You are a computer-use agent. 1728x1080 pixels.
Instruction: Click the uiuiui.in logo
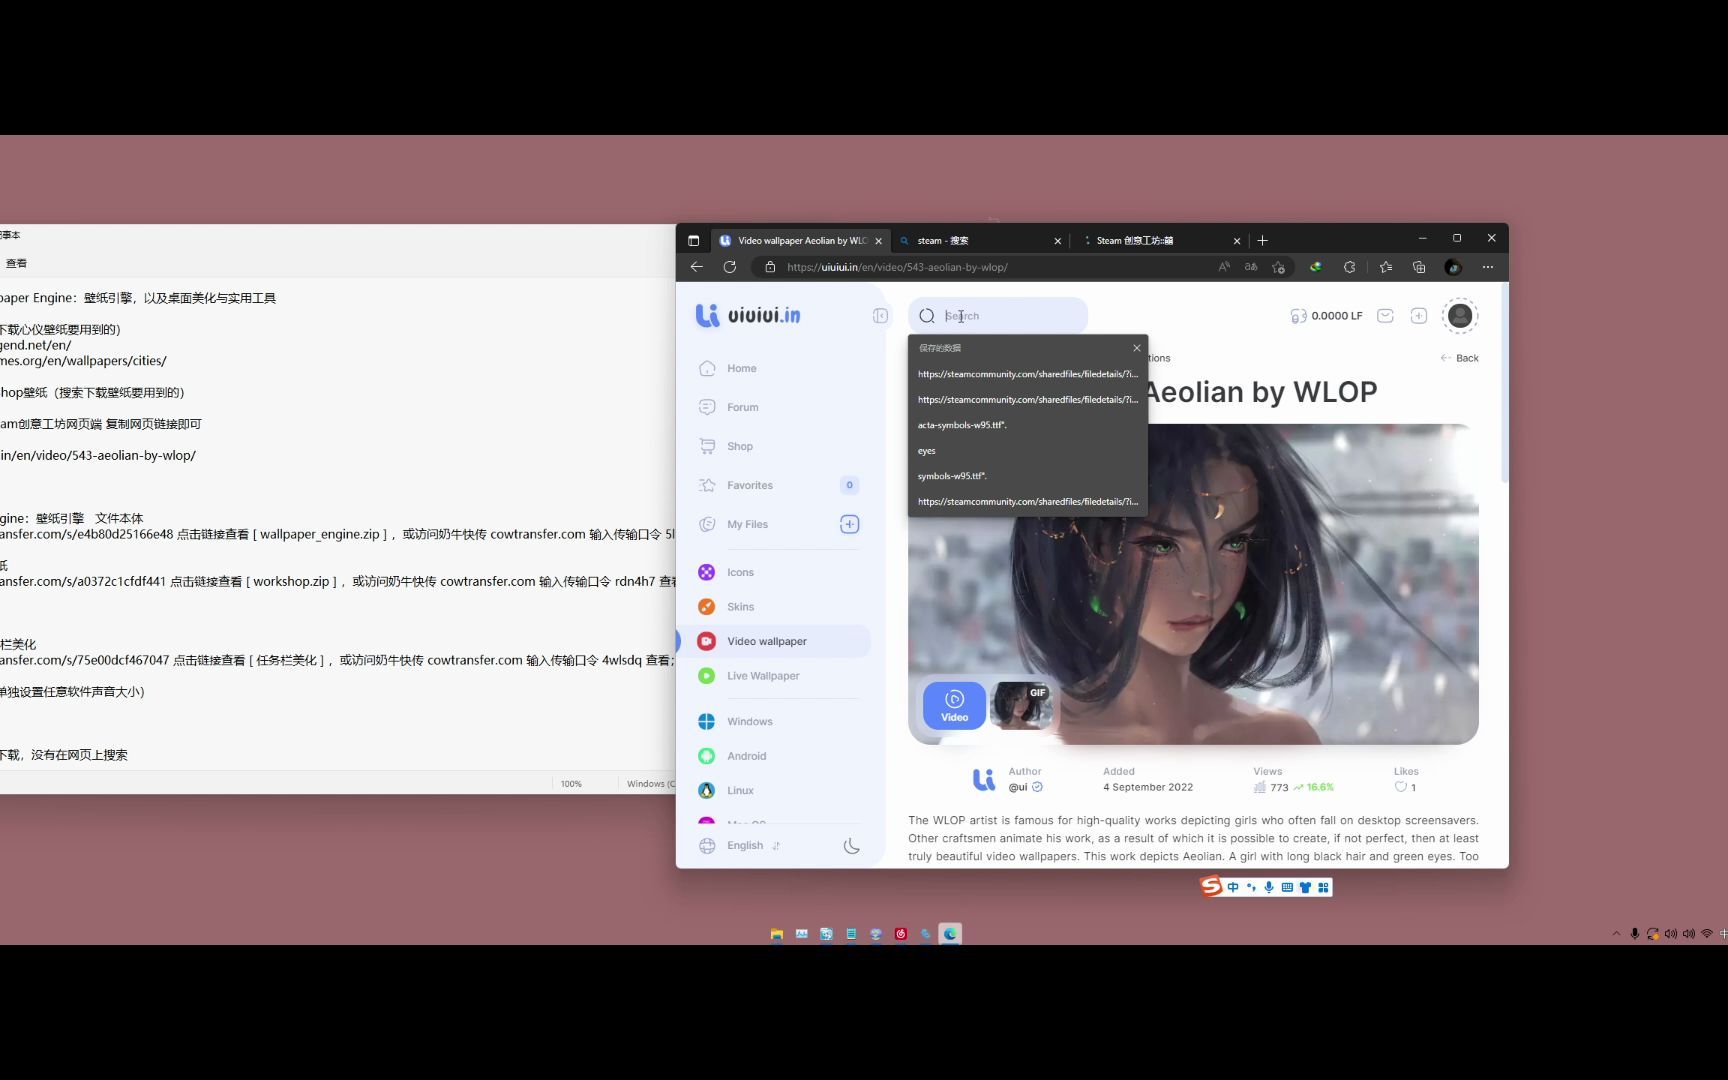[748, 315]
